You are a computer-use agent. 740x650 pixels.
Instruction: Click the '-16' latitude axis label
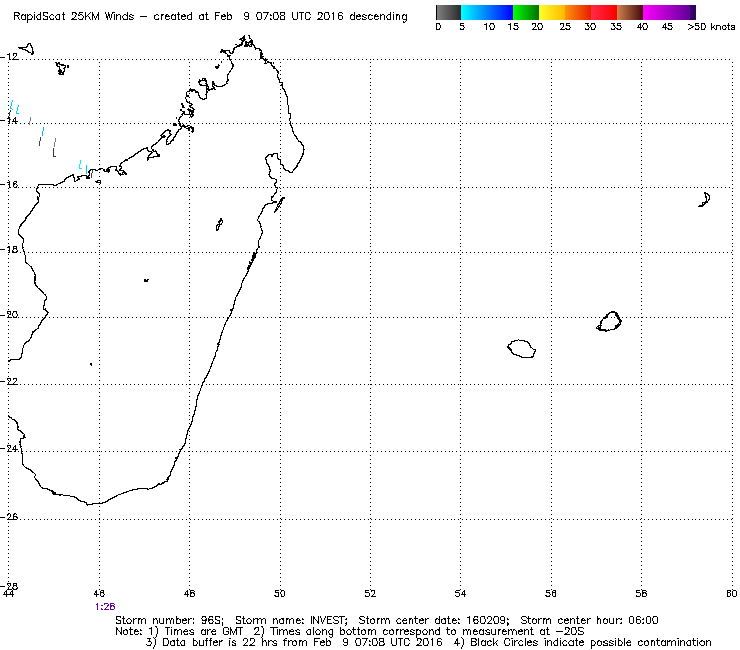click(x=9, y=185)
